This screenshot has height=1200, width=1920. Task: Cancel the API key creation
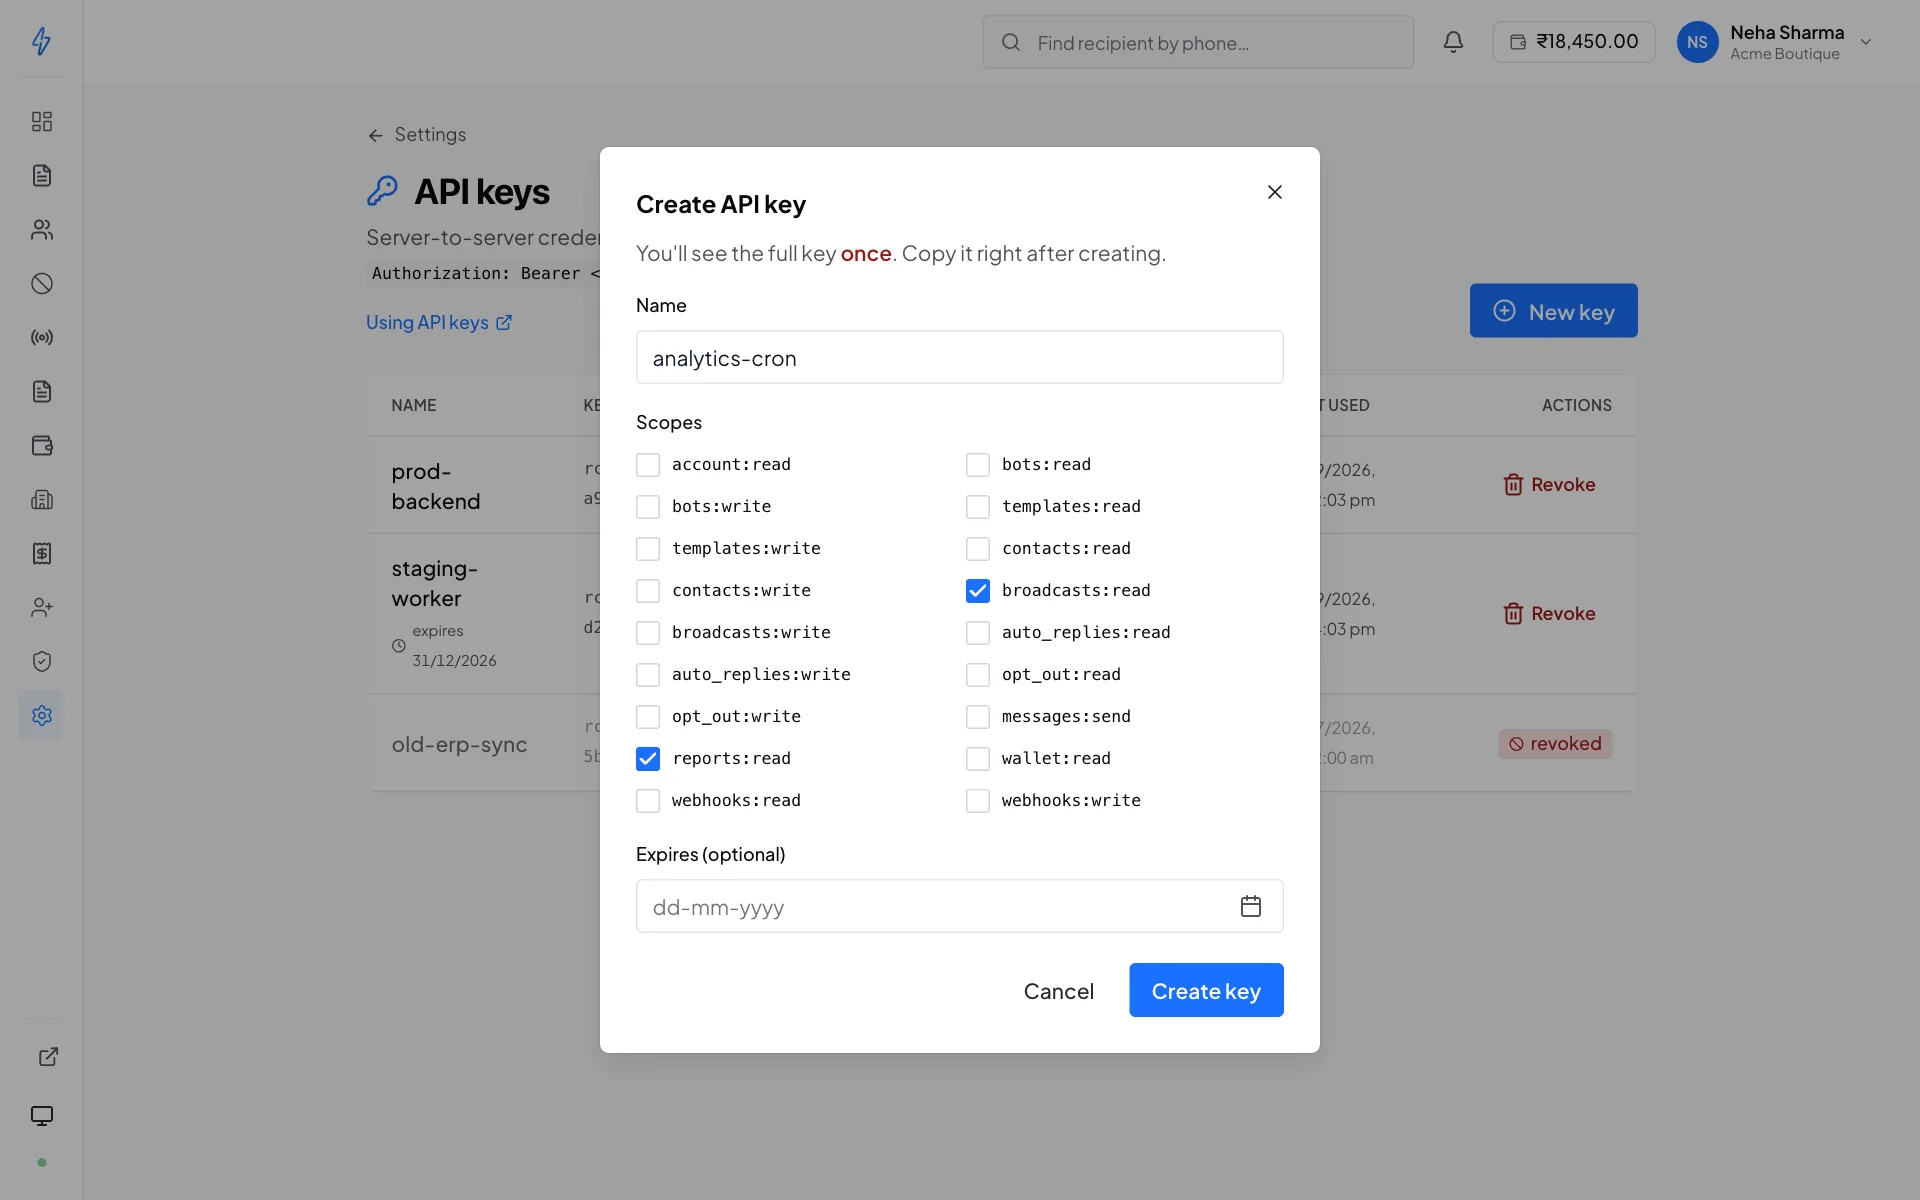[x=1058, y=990]
